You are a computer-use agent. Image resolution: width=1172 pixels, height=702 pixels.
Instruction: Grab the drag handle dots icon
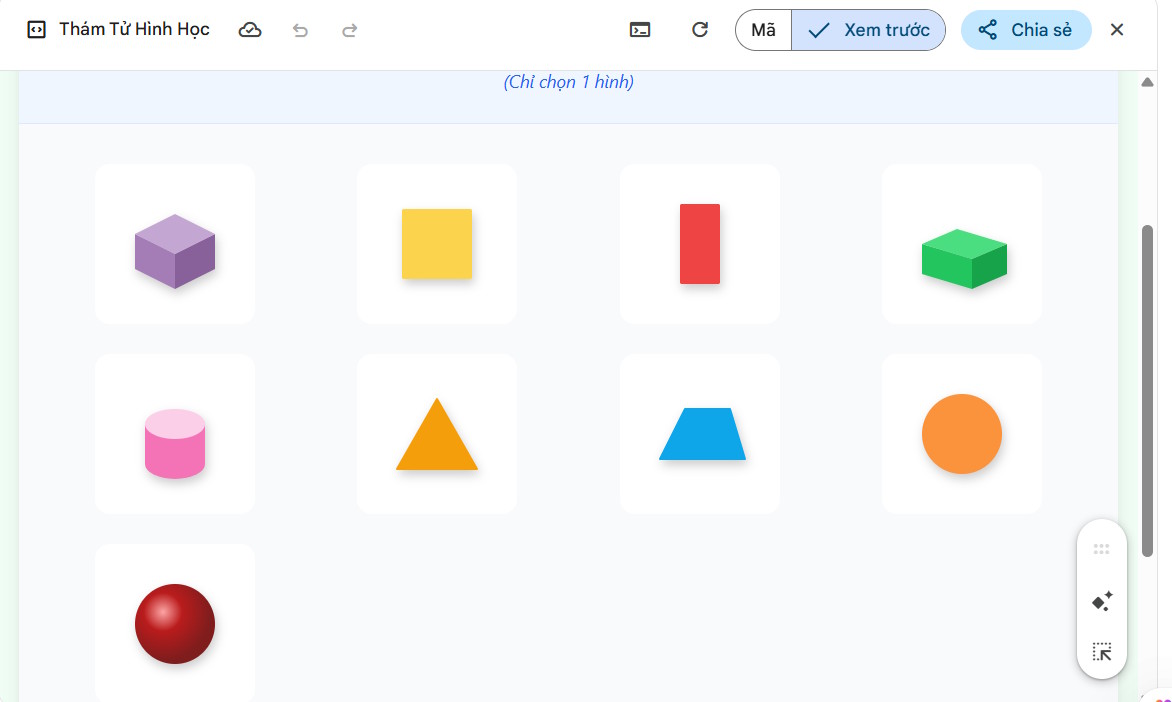click(1102, 549)
